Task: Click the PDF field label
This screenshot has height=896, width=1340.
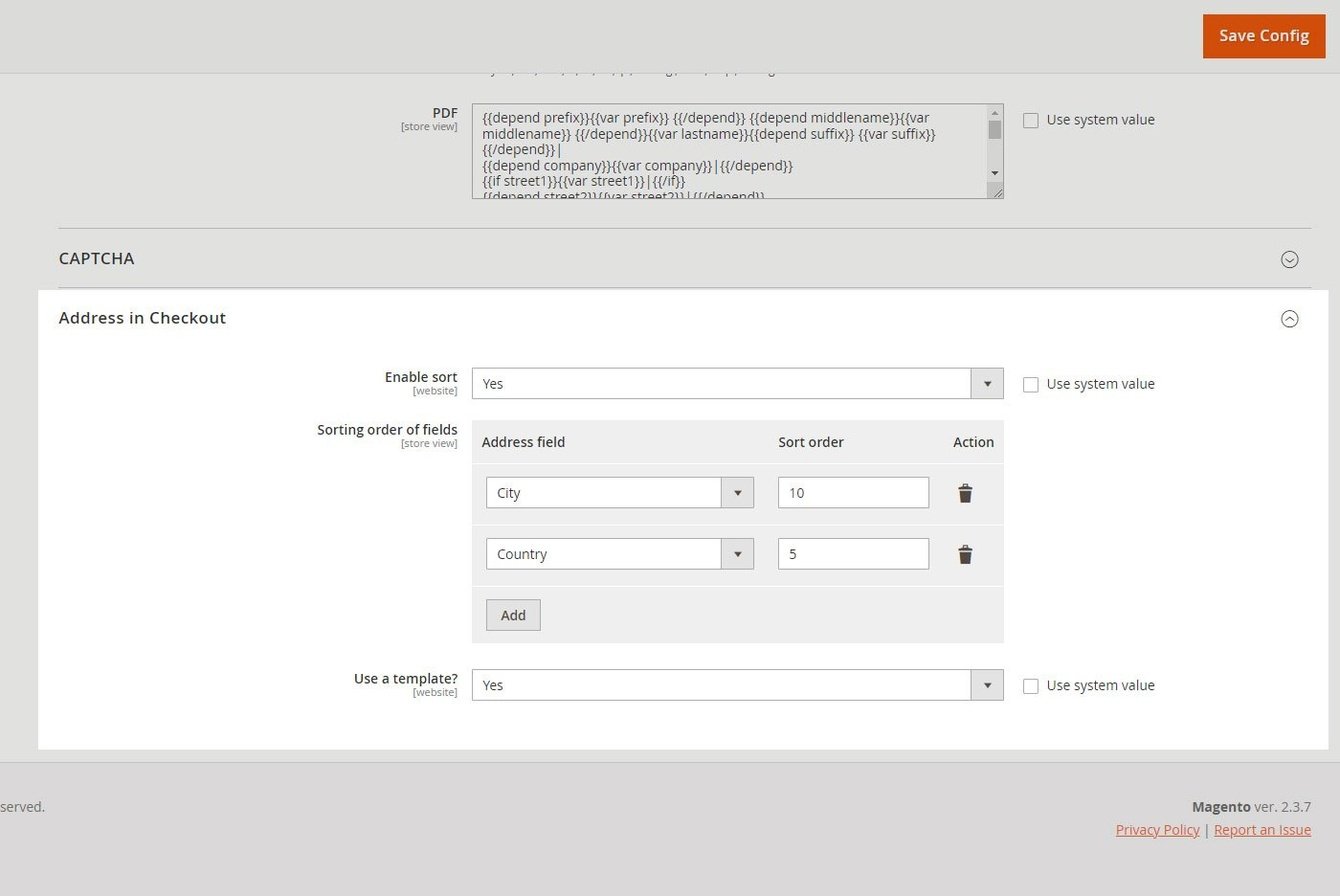Action: [x=445, y=113]
